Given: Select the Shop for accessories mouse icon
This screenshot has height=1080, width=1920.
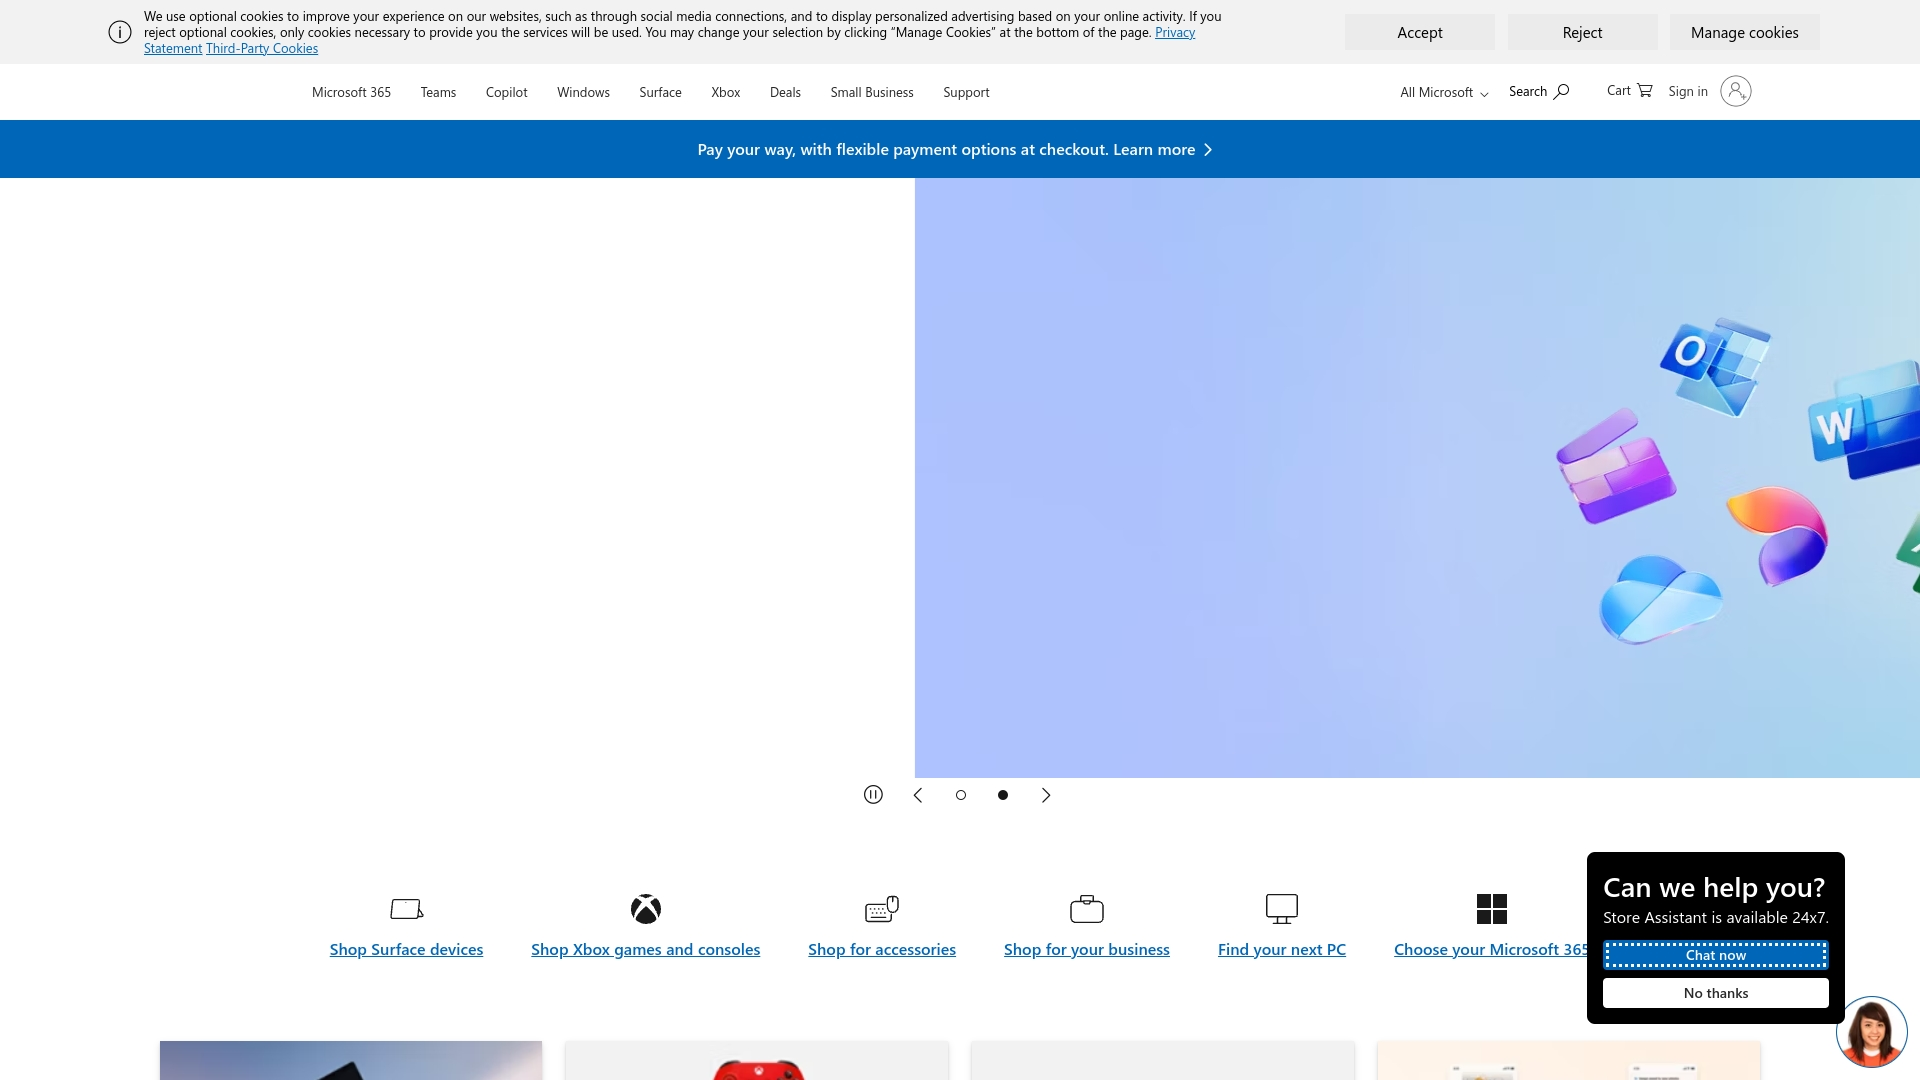Looking at the screenshot, I should 882,909.
